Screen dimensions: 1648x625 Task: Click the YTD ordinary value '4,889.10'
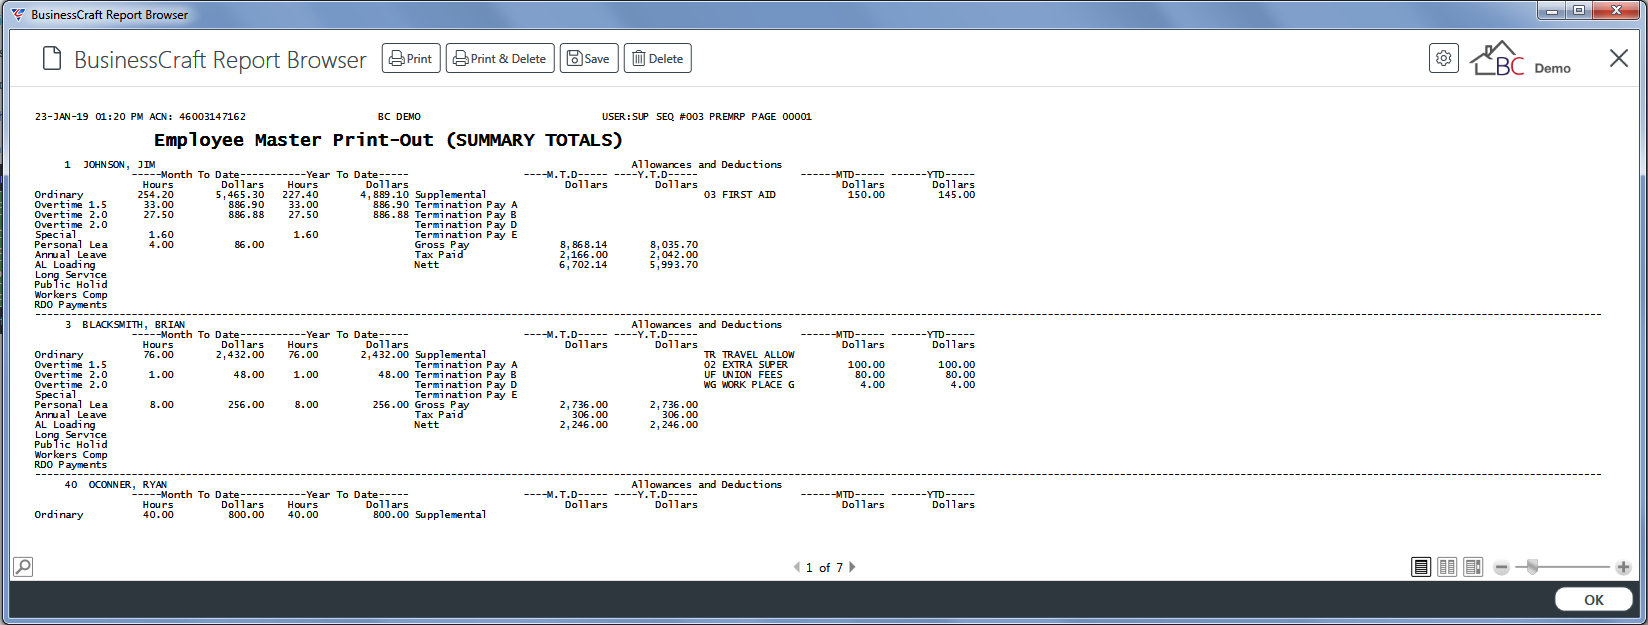click(385, 195)
